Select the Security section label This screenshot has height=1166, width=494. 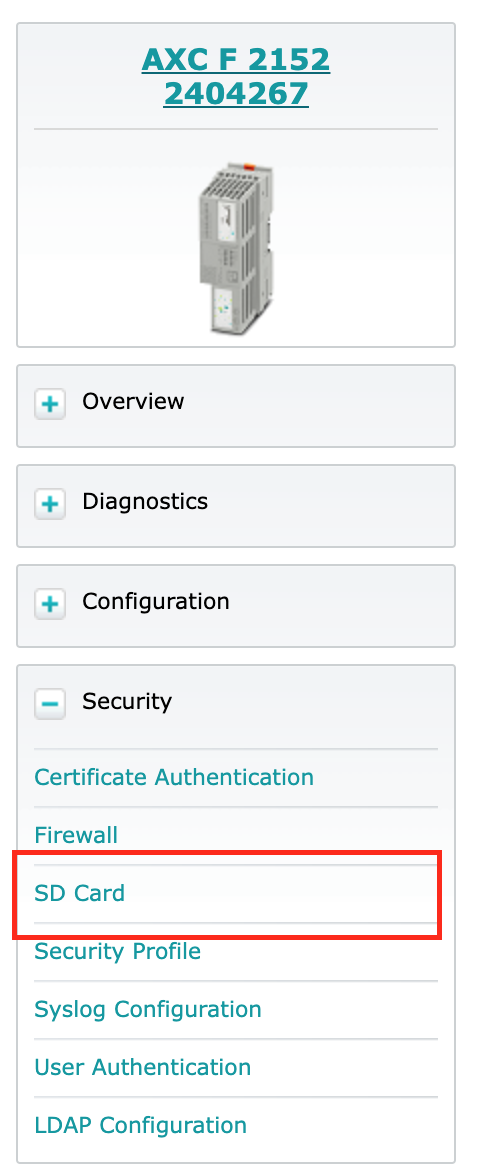[127, 701]
